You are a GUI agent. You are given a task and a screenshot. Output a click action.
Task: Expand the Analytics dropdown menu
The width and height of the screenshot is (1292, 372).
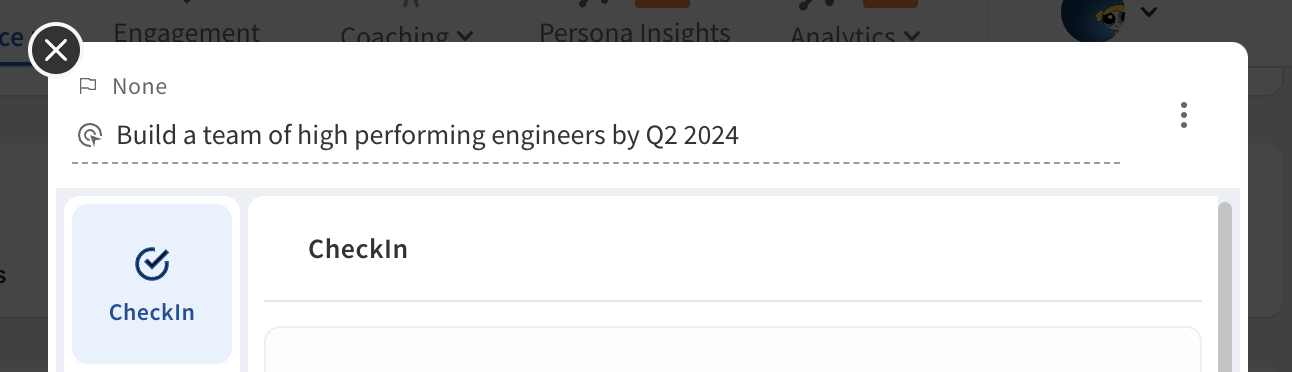point(855,35)
